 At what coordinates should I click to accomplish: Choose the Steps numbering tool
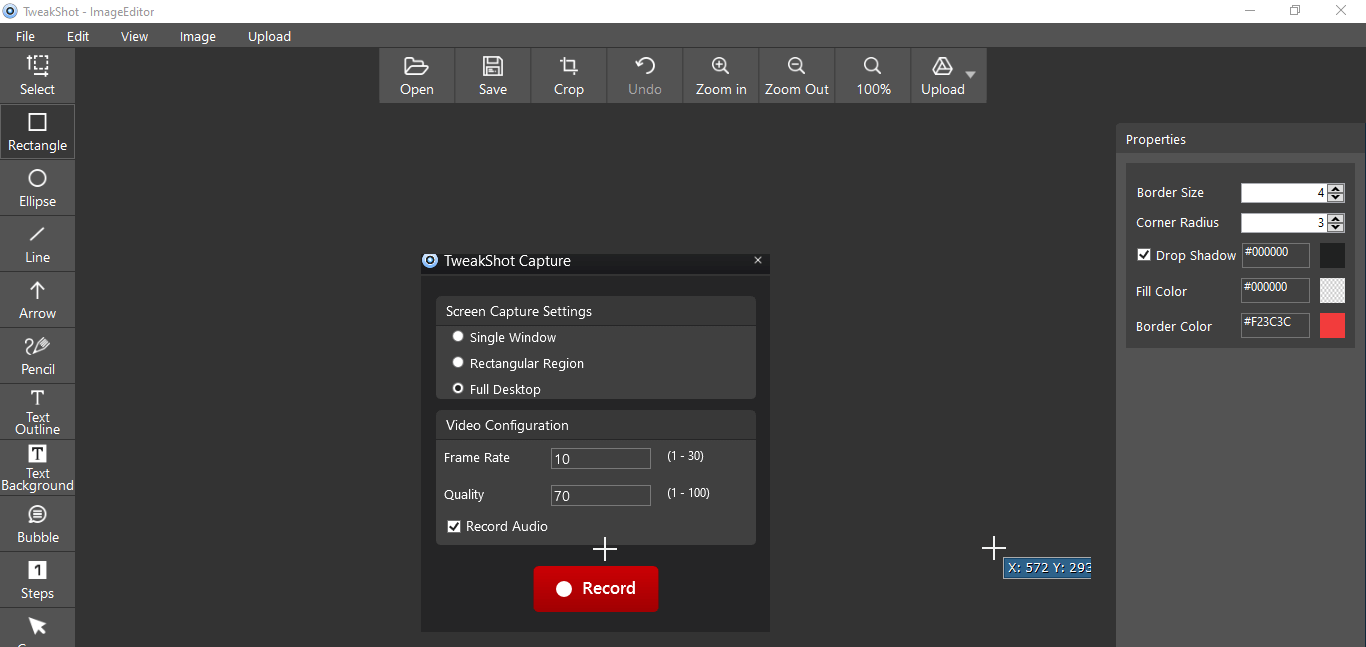click(x=37, y=580)
